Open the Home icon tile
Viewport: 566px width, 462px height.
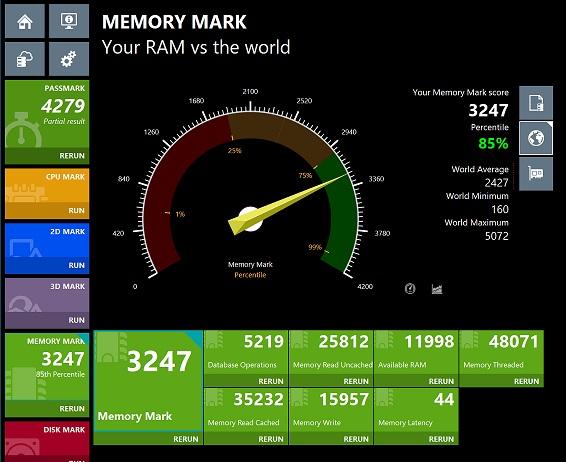[x=25, y=21]
